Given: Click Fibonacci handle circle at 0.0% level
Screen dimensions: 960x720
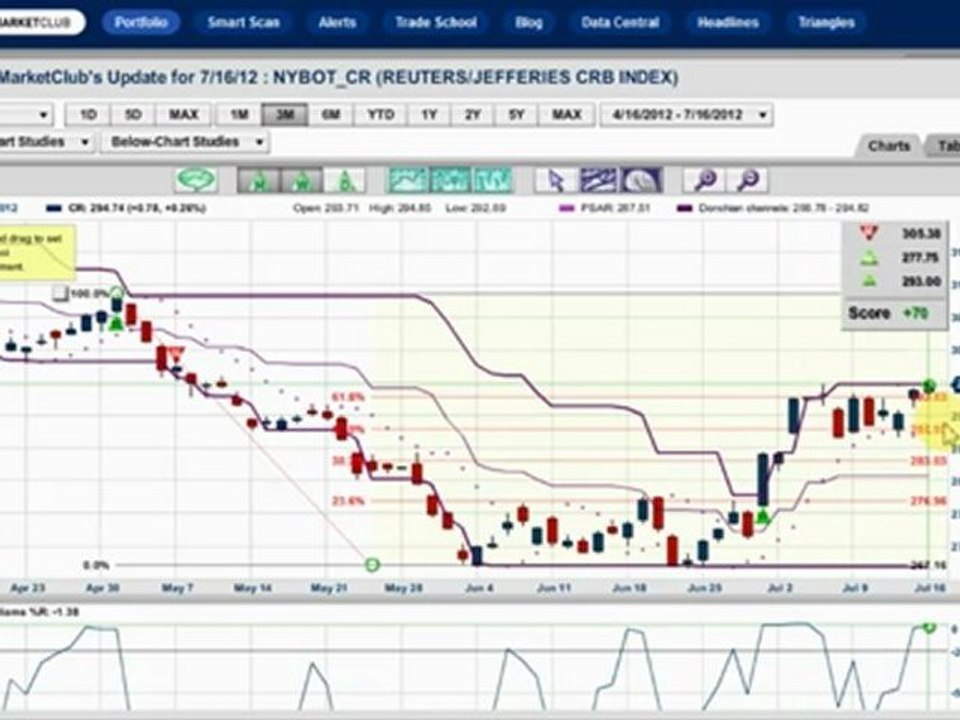Looking at the screenshot, I should pyautogui.click(x=372, y=564).
